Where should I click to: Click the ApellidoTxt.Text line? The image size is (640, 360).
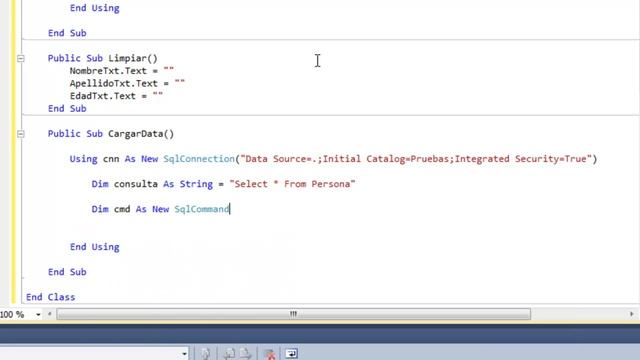pyautogui.click(x=127, y=83)
